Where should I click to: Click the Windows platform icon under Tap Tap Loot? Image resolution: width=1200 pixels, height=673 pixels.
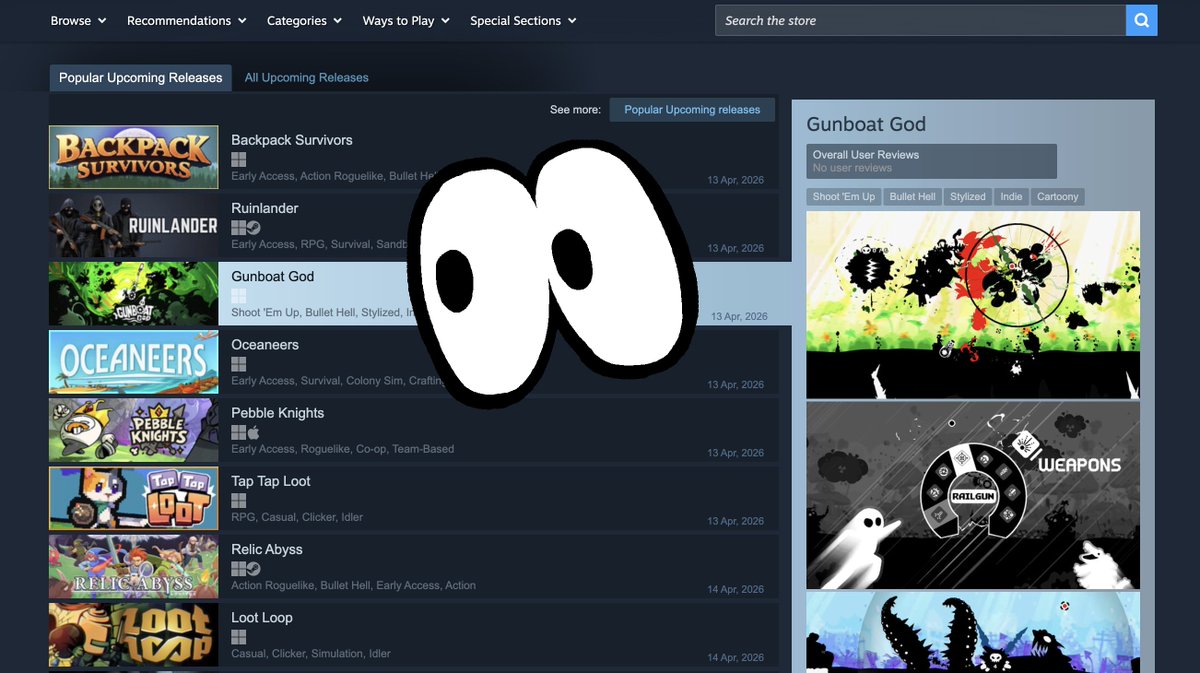tap(237, 500)
